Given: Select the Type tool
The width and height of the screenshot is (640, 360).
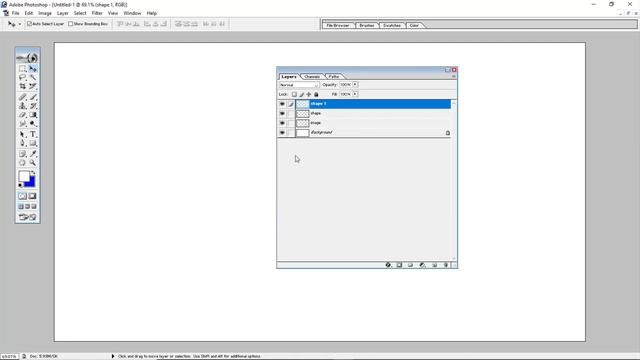Looking at the screenshot, I should (33, 134).
